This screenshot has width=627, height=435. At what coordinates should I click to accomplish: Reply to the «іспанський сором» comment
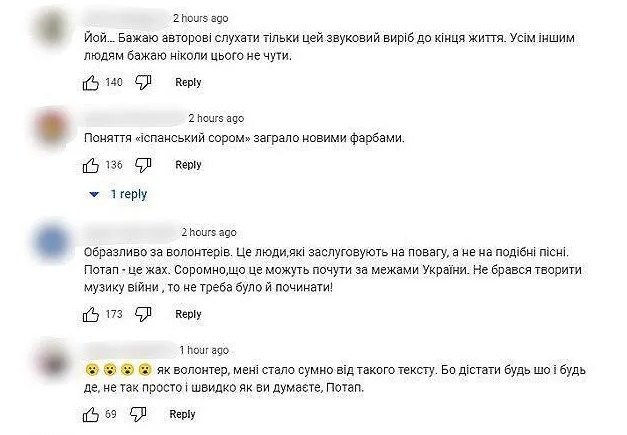[188, 165]
